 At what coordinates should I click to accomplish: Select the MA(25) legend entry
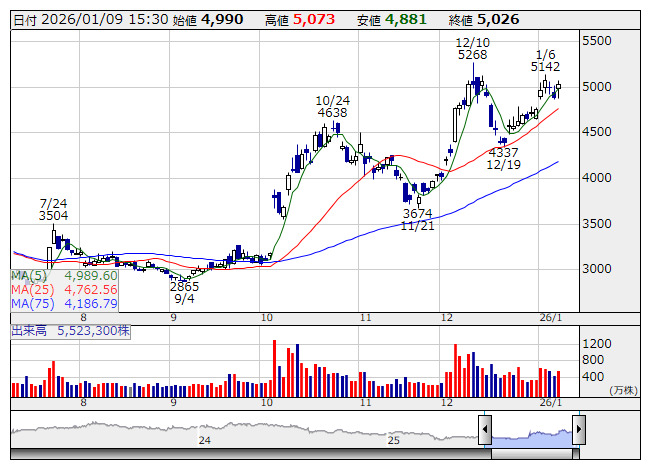click(x=64, y=289)
